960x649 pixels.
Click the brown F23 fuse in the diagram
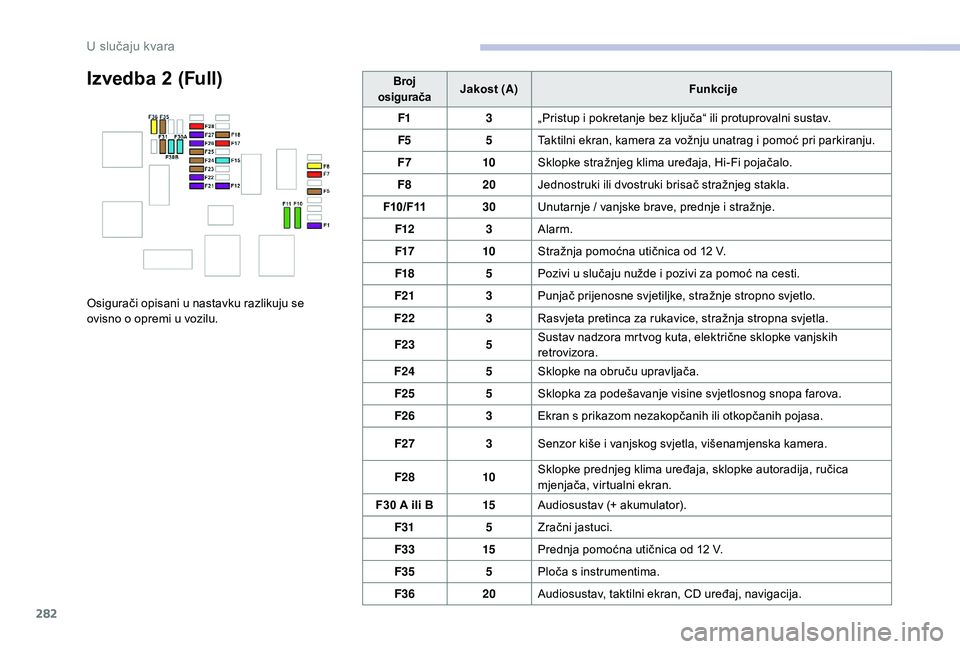click(x=197, y=169)
